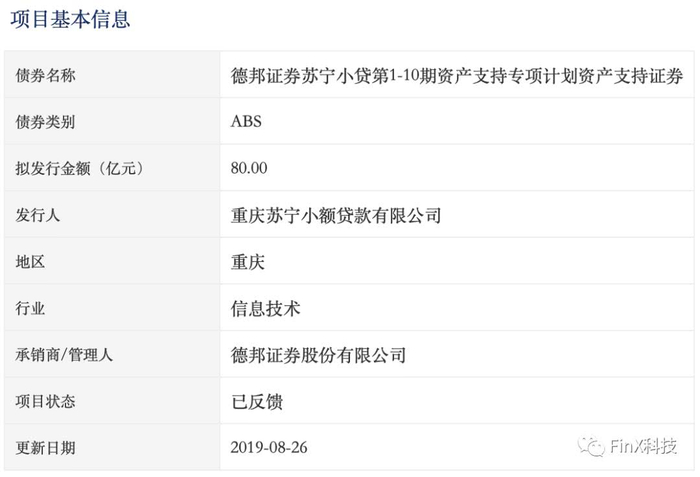Open underwriter 德邦证券股份有限公司
700x477 pixels.
[x=318, y=356]
